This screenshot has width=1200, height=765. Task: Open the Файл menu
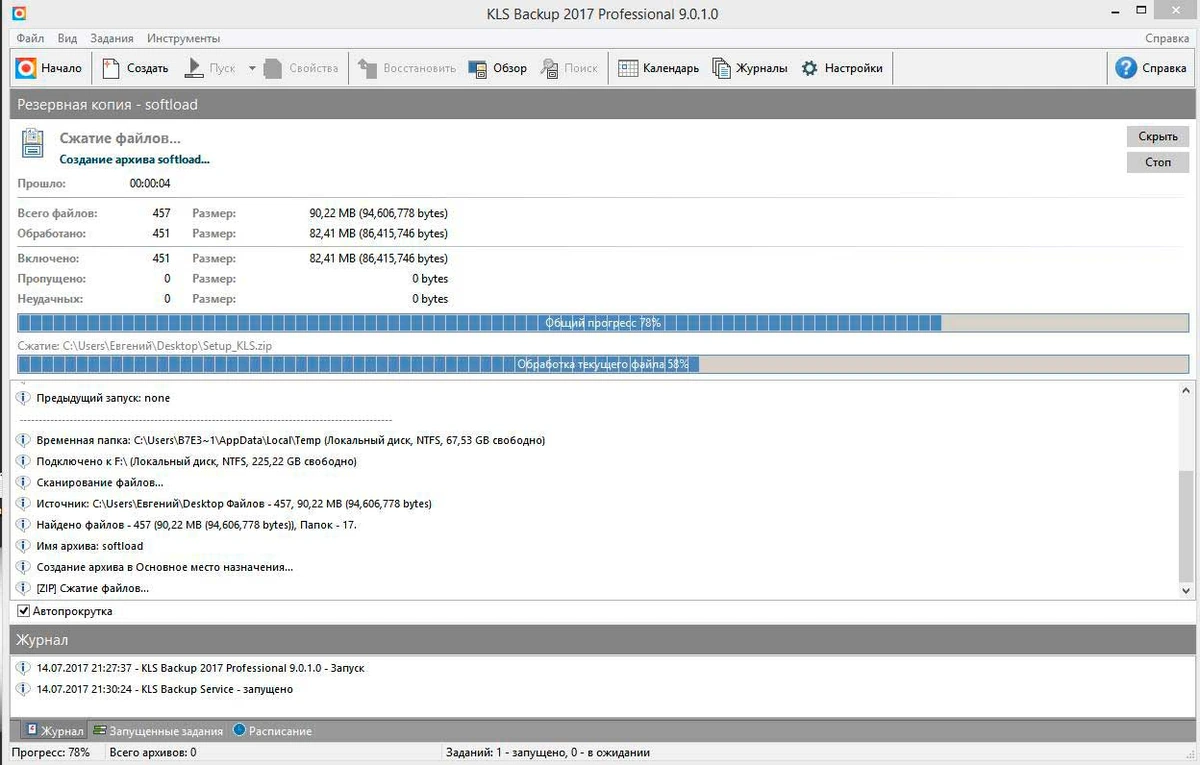tap(30, 38)
